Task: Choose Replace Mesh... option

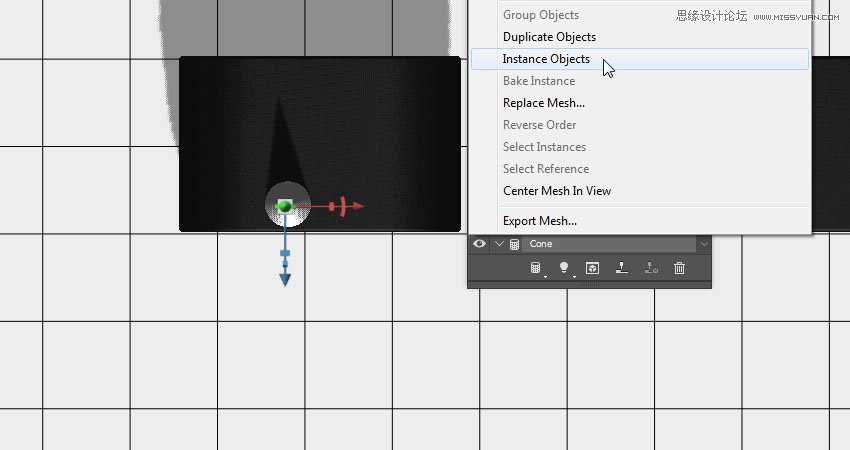Action: pos(543,103)
